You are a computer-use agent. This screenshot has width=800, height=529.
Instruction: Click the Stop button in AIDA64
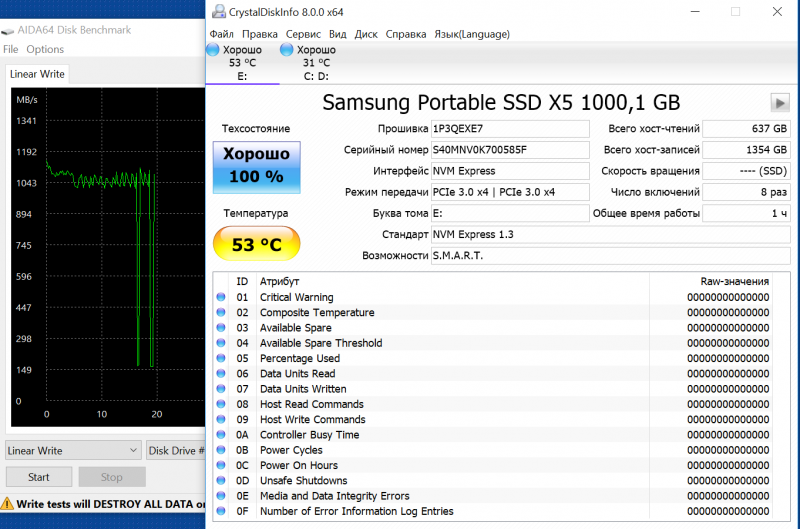point(112,477)
